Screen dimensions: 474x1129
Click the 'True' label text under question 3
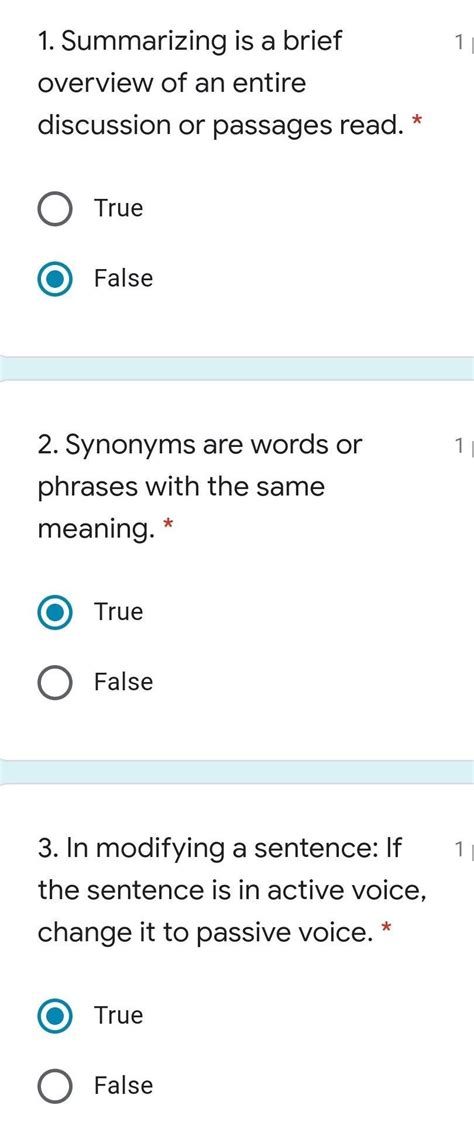click(x=119, y=1015)
